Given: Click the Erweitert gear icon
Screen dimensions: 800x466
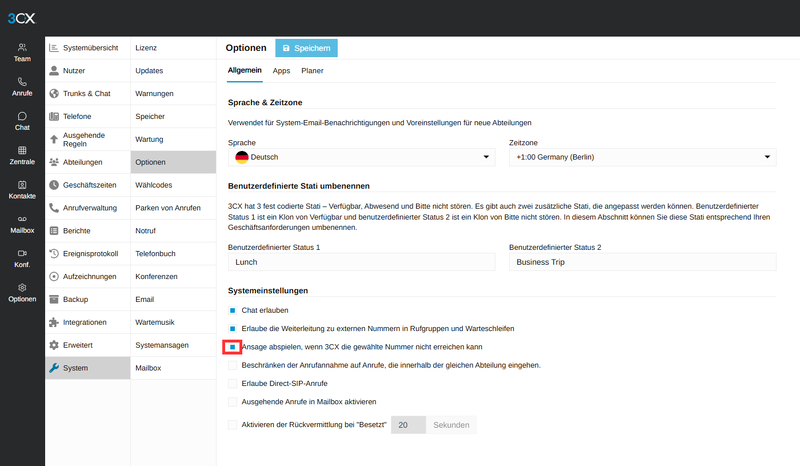Looking at the screenshot, I should click(54, 345).
